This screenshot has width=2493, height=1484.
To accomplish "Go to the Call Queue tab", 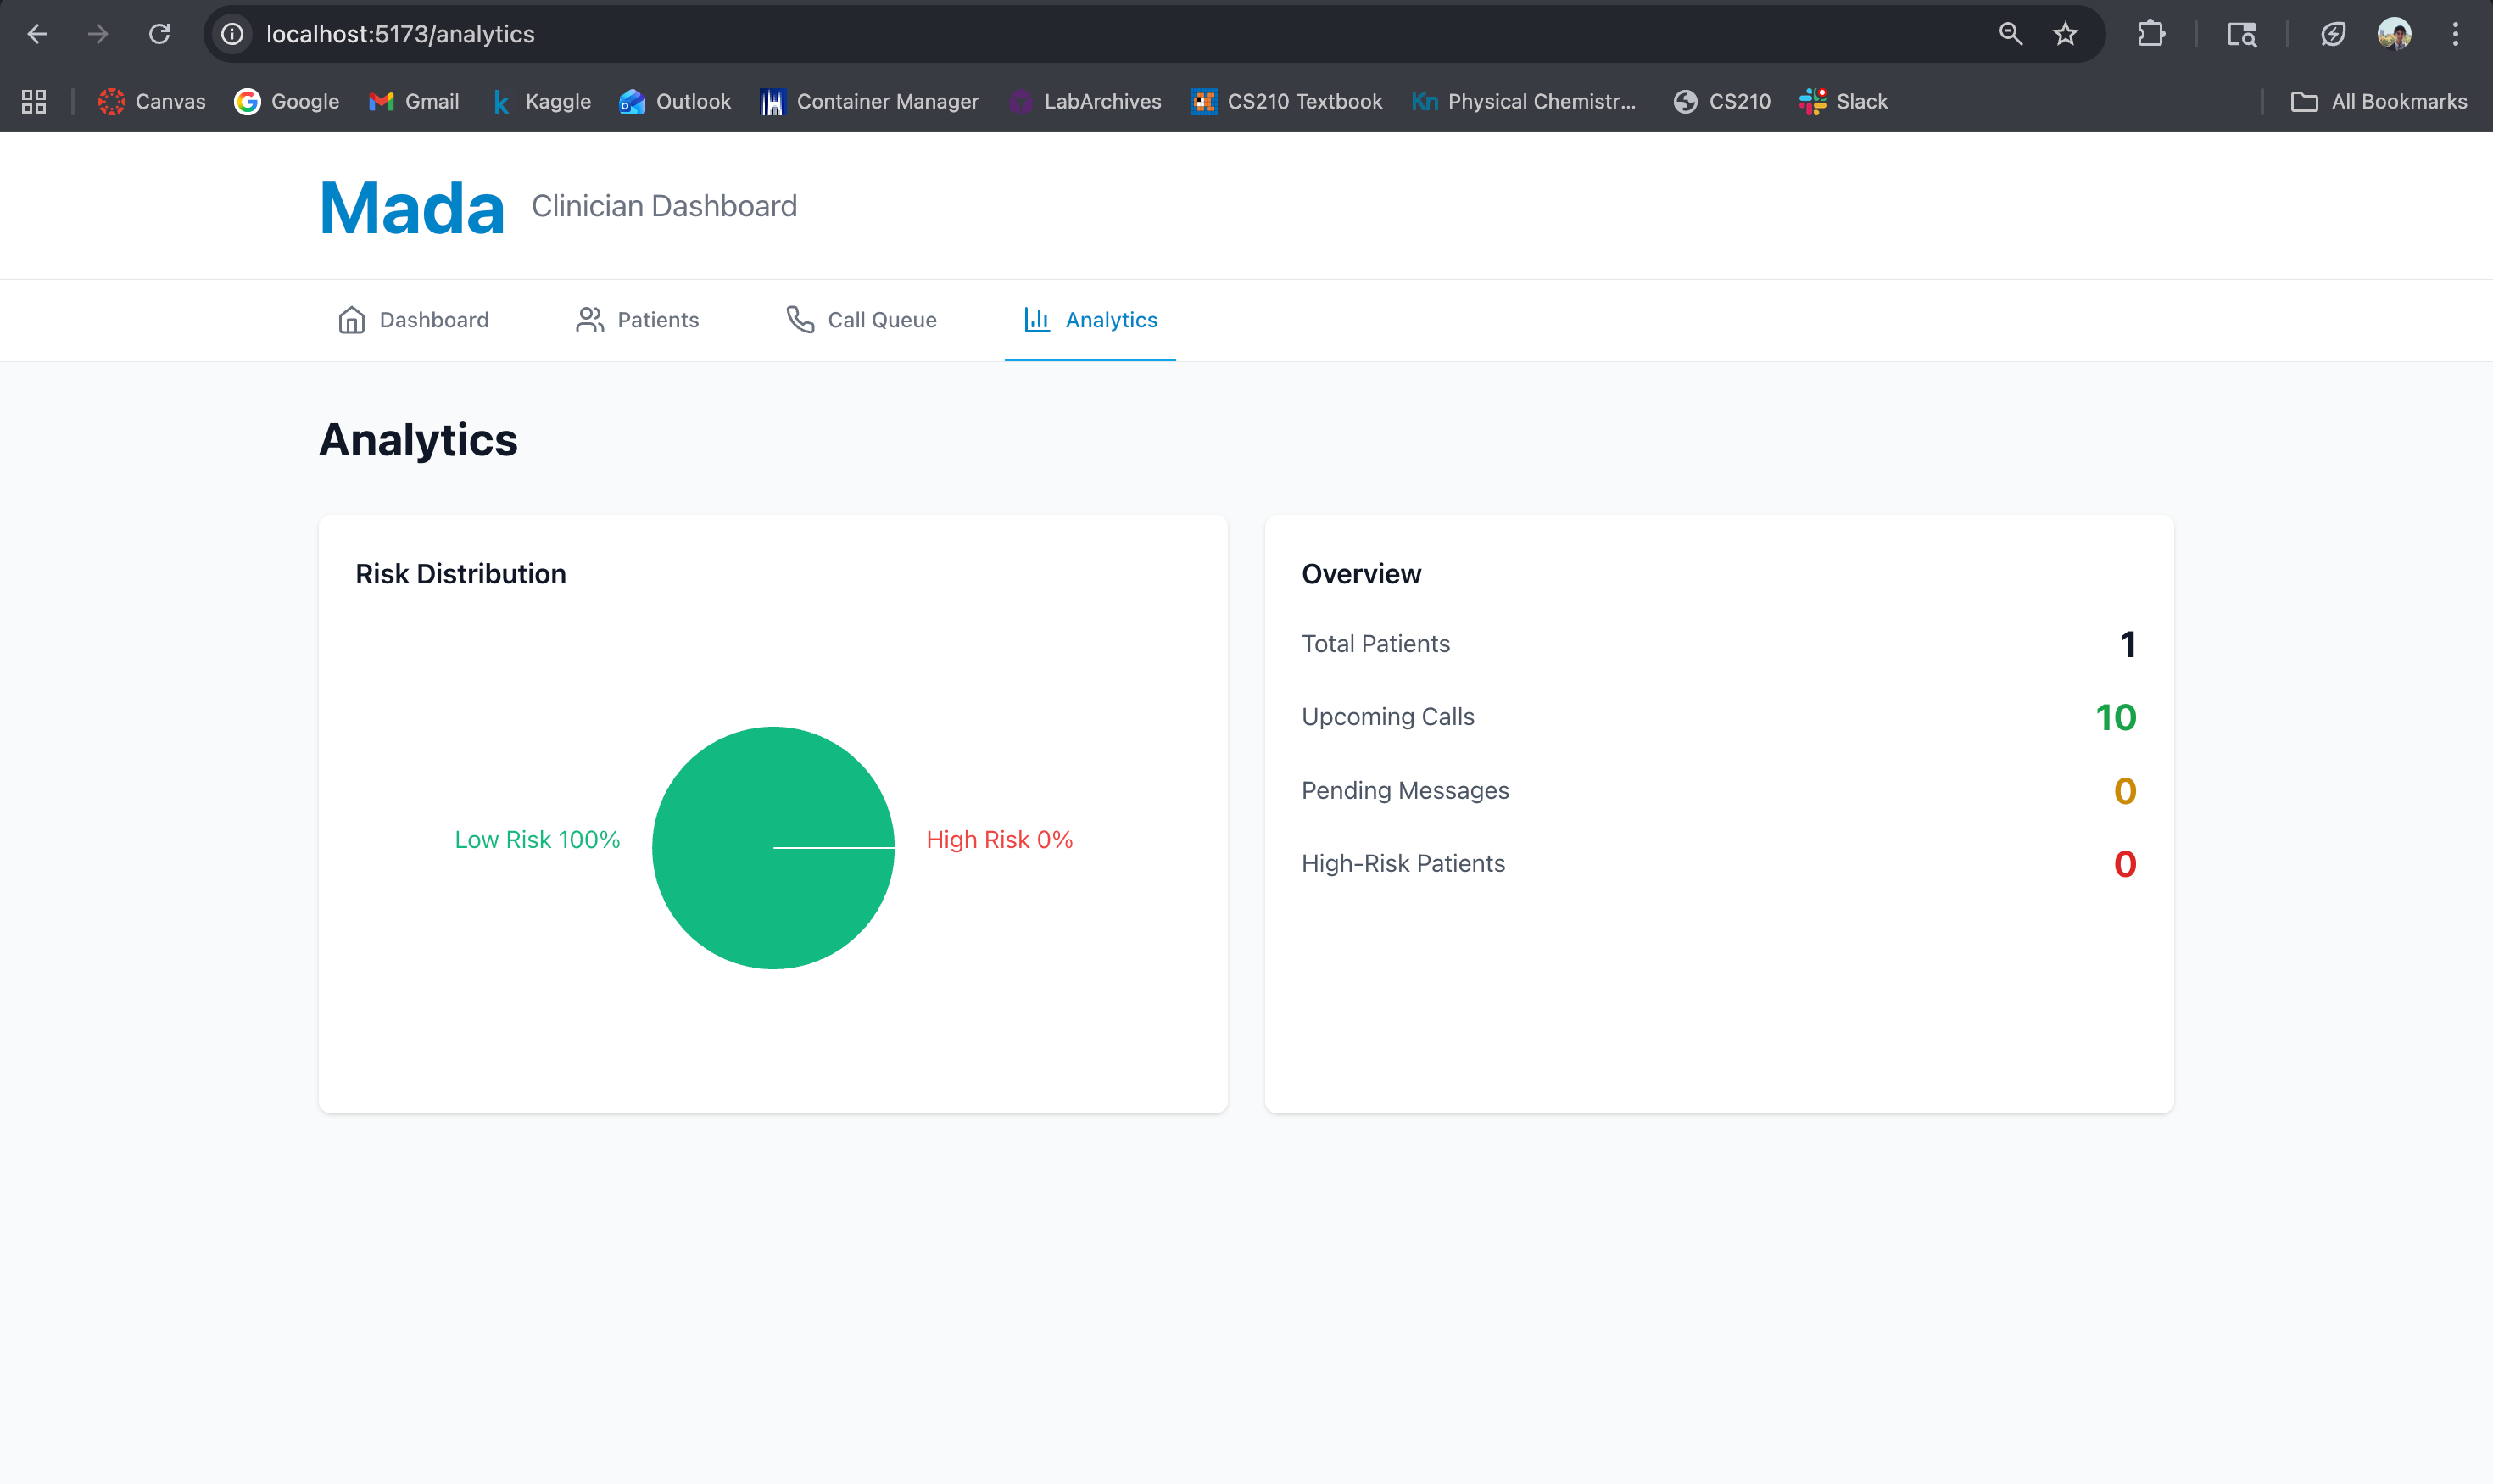I will pos(861,320).
